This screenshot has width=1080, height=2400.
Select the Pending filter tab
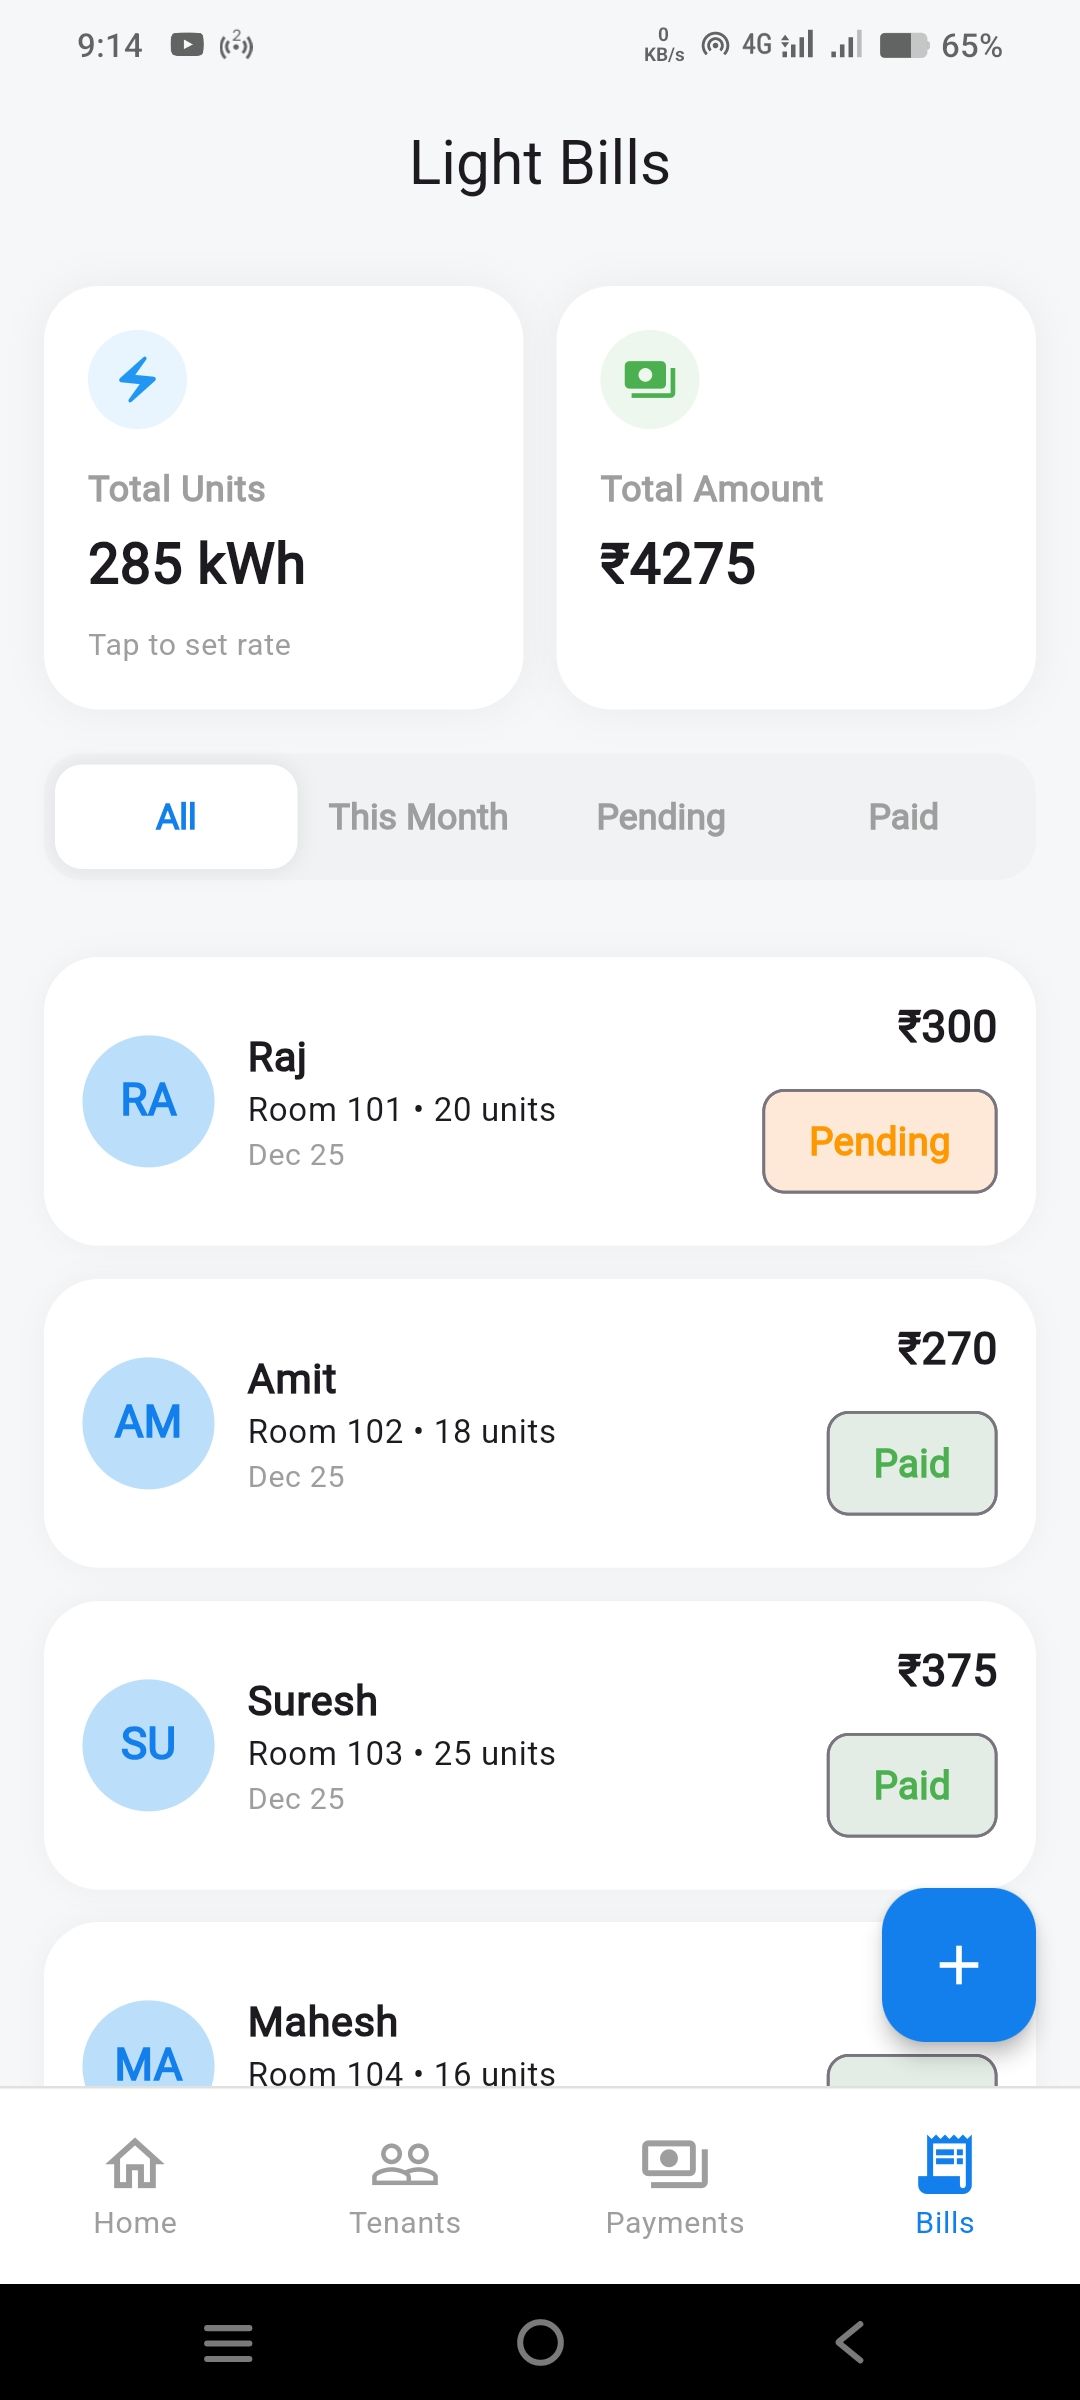661,817
